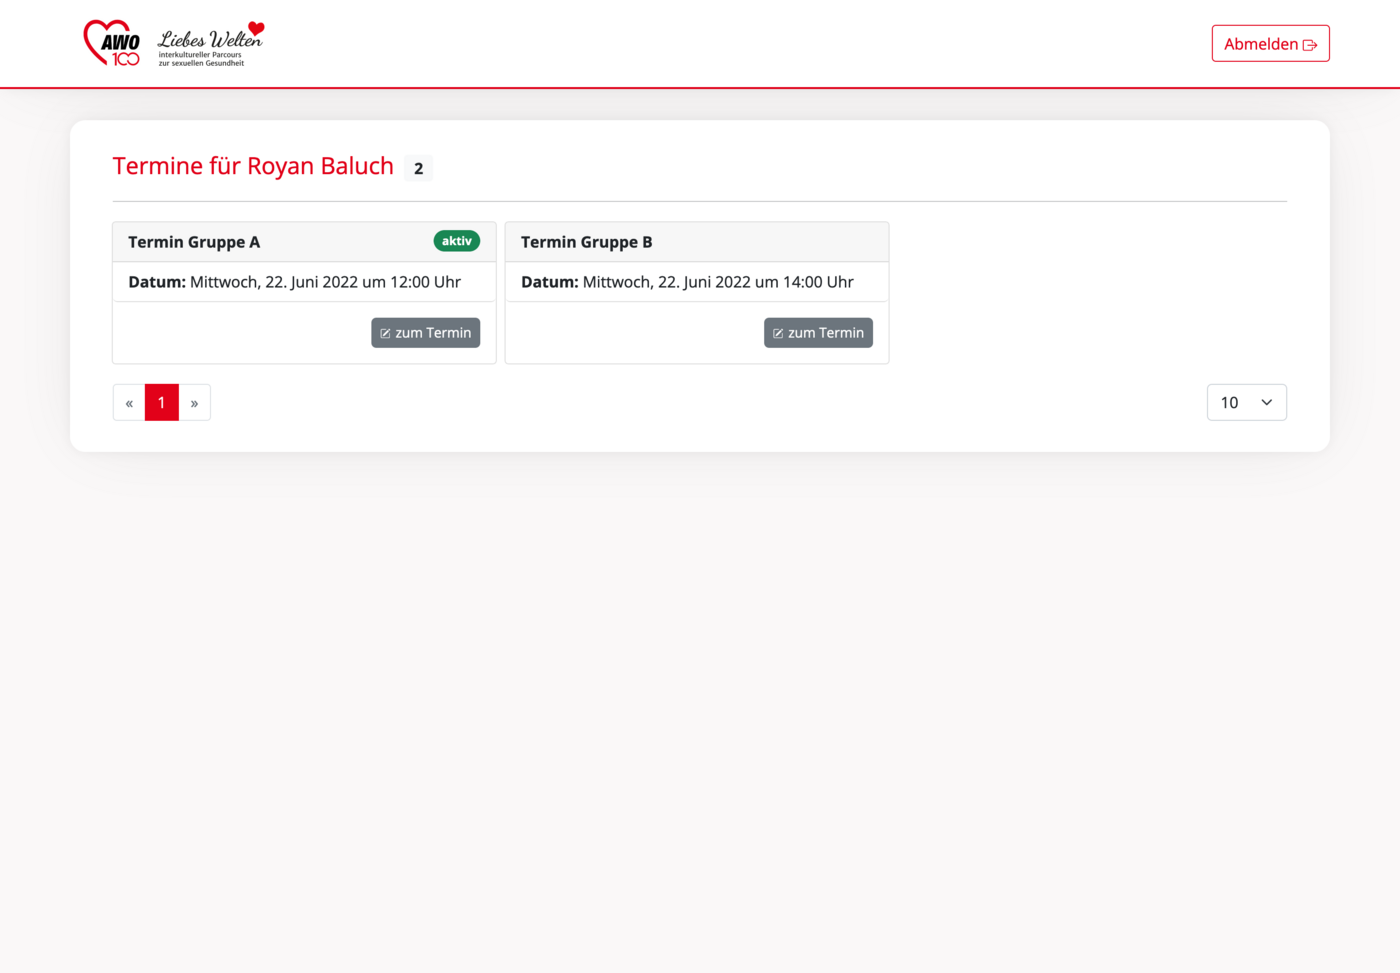The width and height of the screenshot is (1400, 973).
Task: Go to the previous page with «
Action: click(x=129, y=403)
